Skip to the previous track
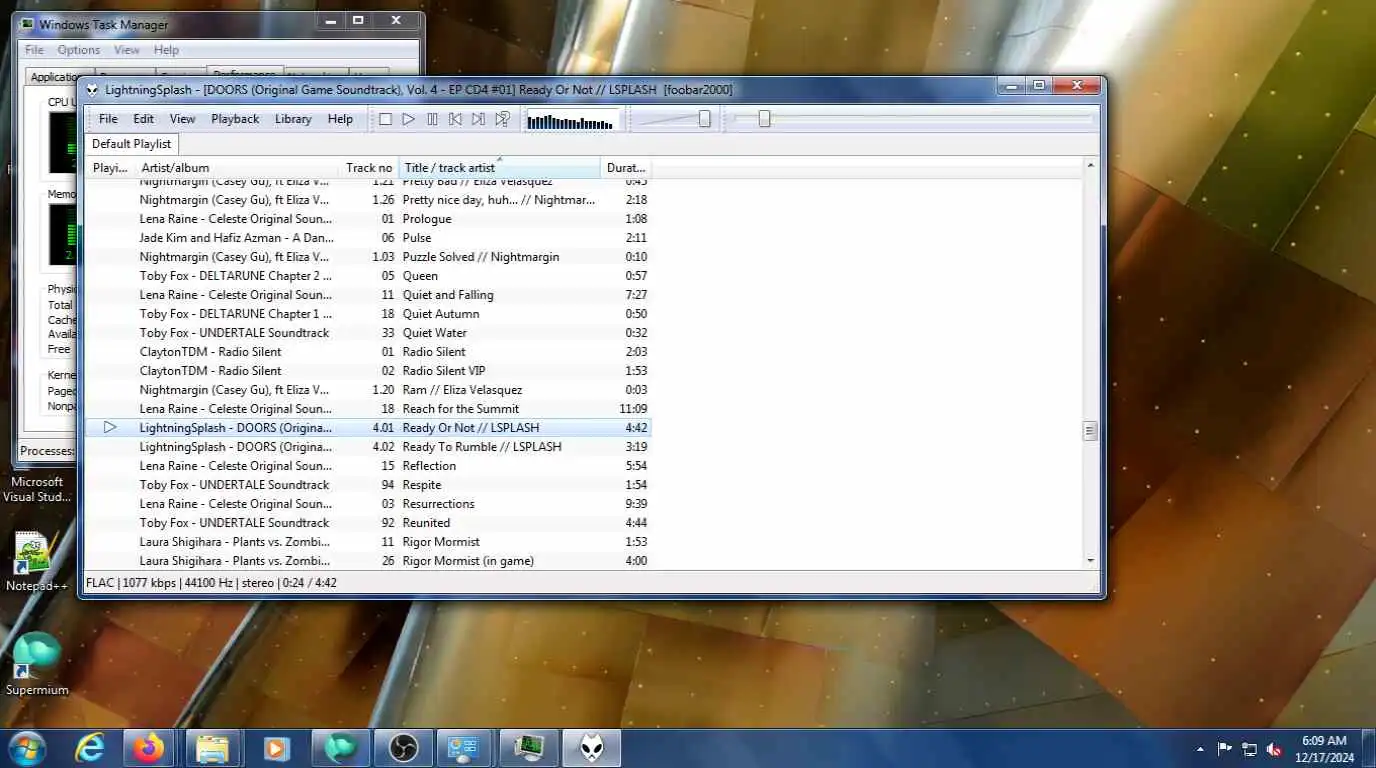Screen dimensions: 1376x768 pyautogui.click(x=455, y=119)
